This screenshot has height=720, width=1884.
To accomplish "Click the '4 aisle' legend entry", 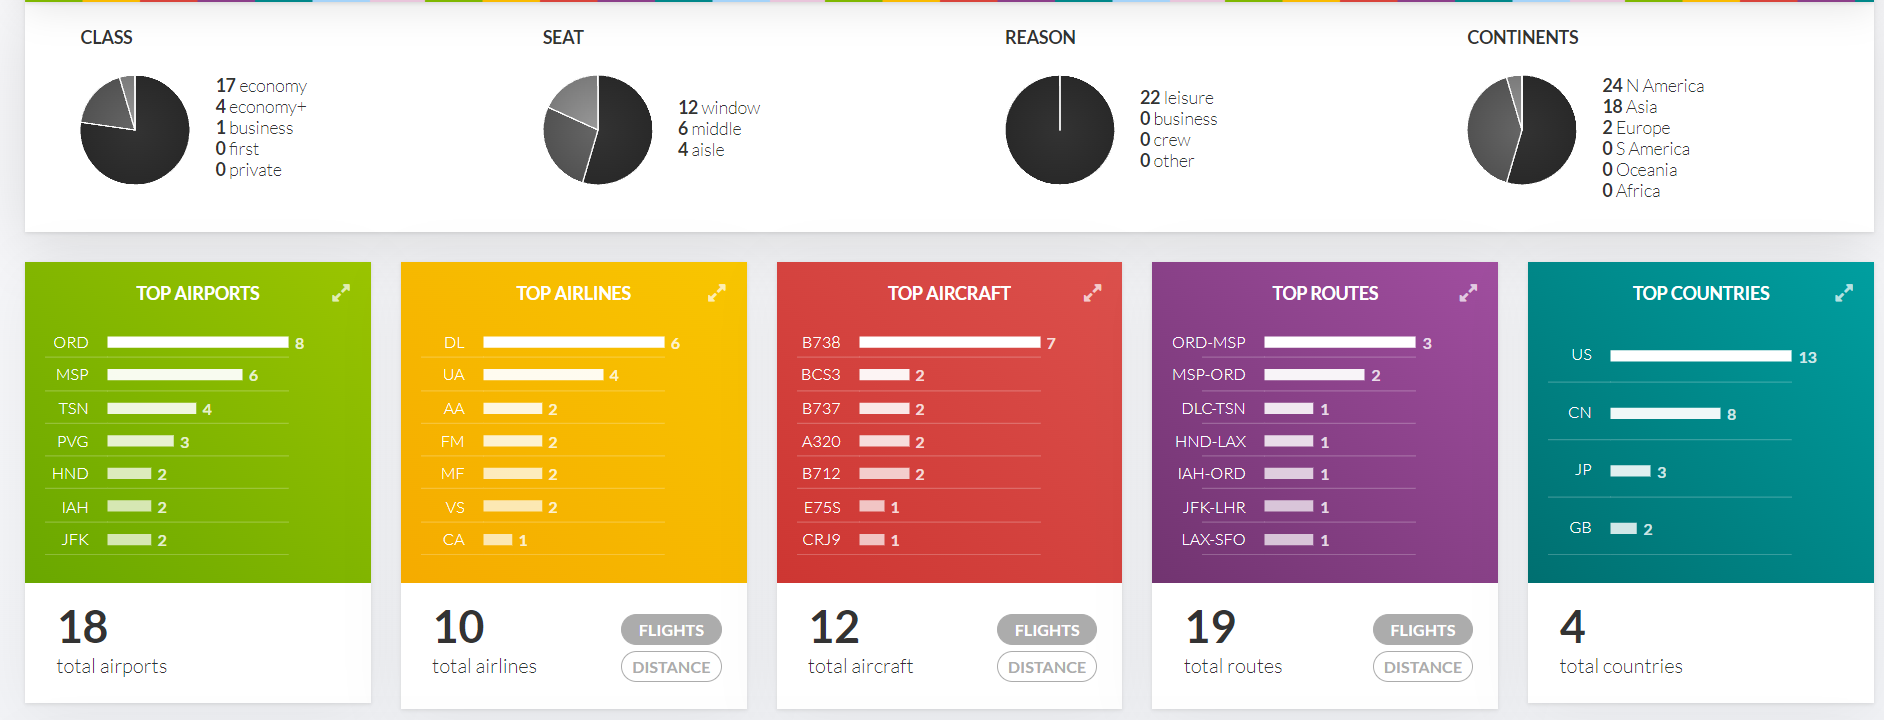I will tap(701, 149).
